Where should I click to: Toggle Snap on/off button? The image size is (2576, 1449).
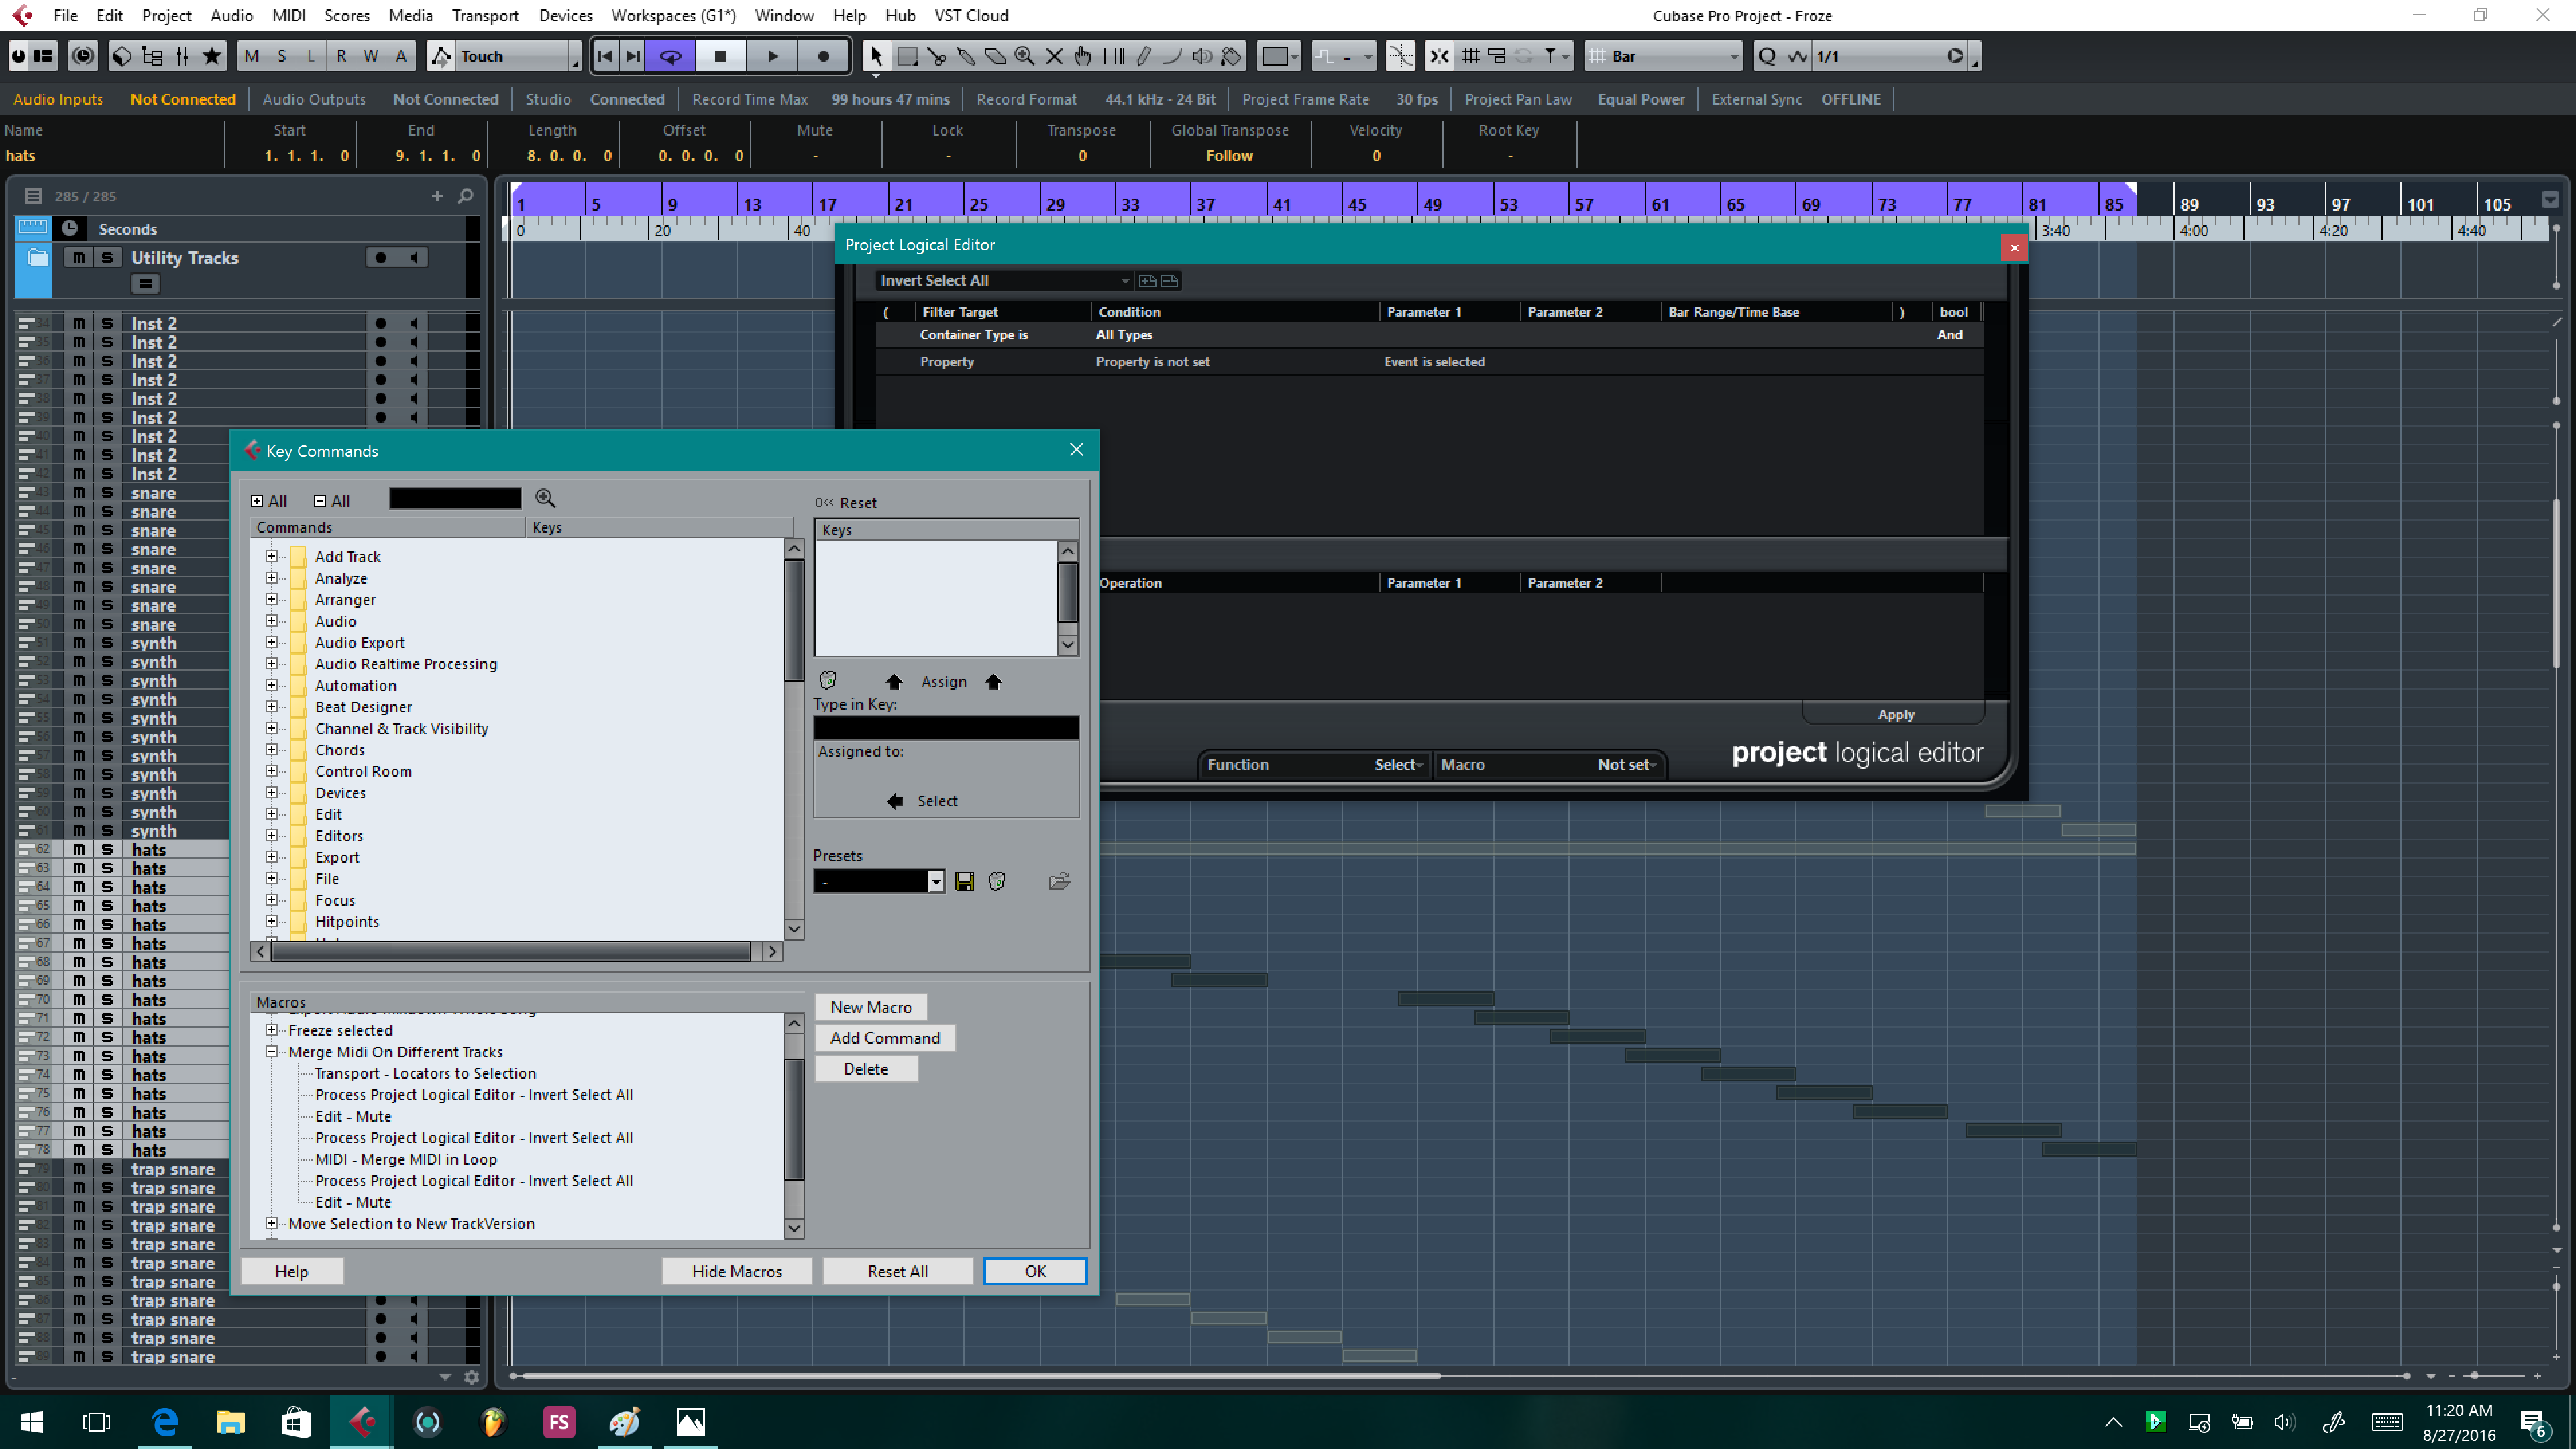click(x=1439, y=56)
